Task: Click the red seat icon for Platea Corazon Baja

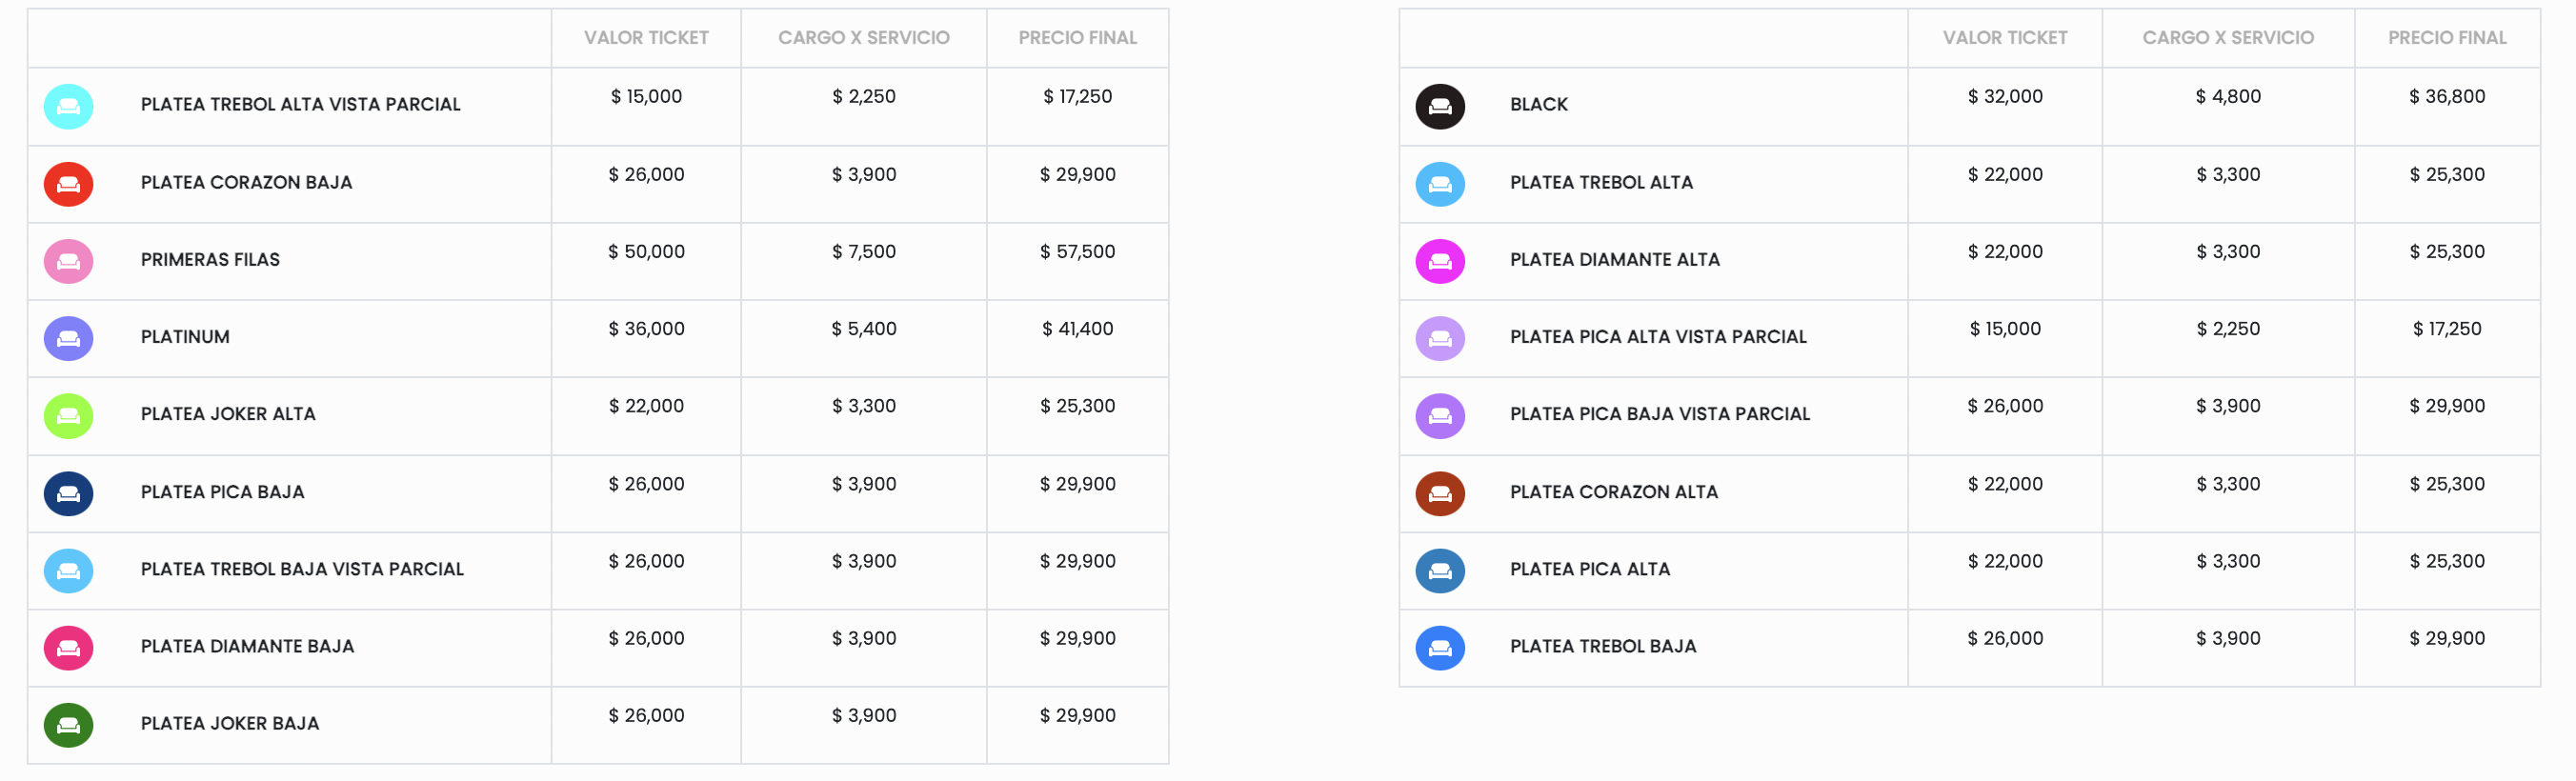Action: [x=69, y=184]
